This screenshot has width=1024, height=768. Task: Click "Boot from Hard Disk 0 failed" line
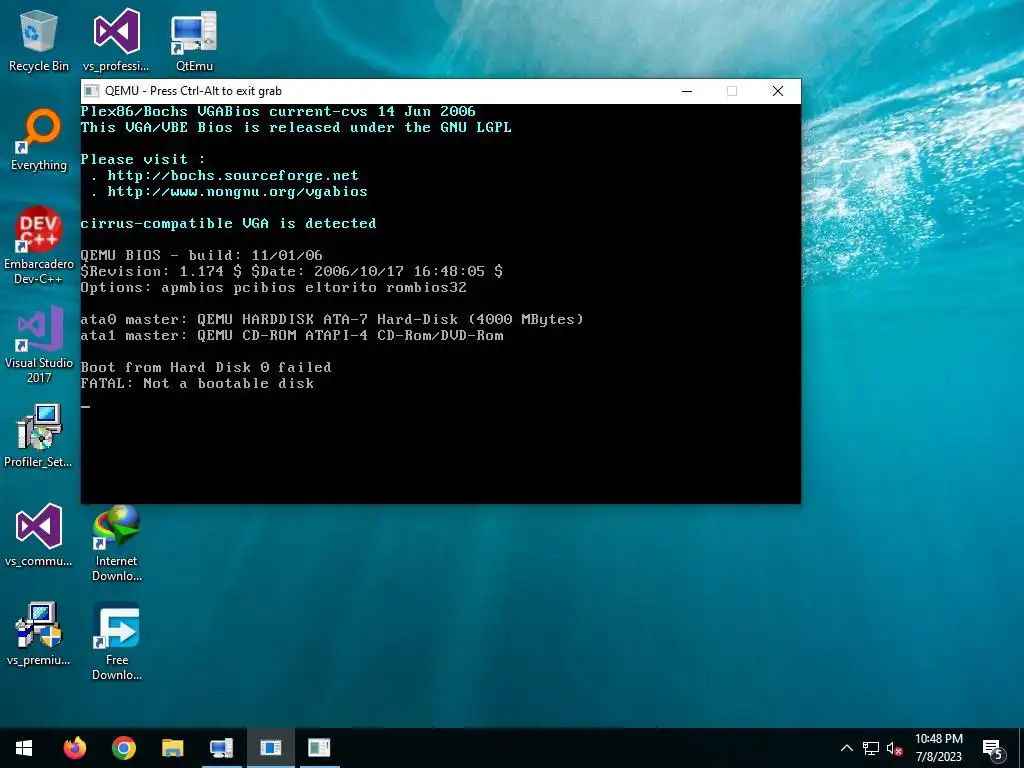pos(206,368)
